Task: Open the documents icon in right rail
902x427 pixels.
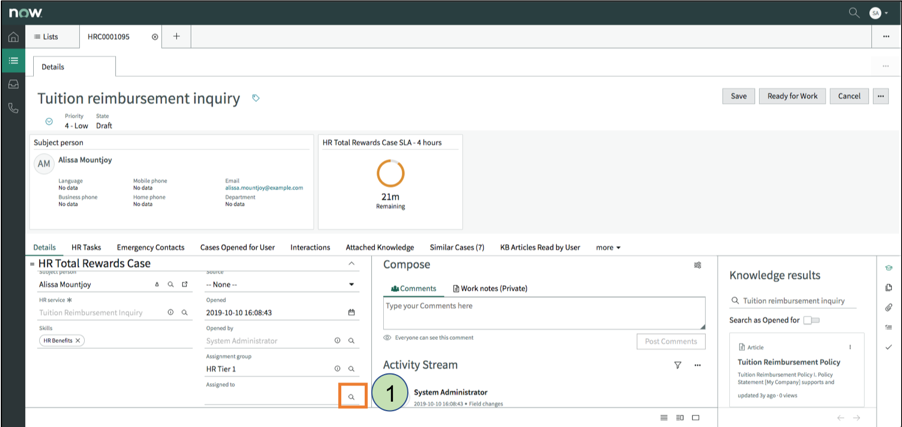Action: [x=888, y=287]
